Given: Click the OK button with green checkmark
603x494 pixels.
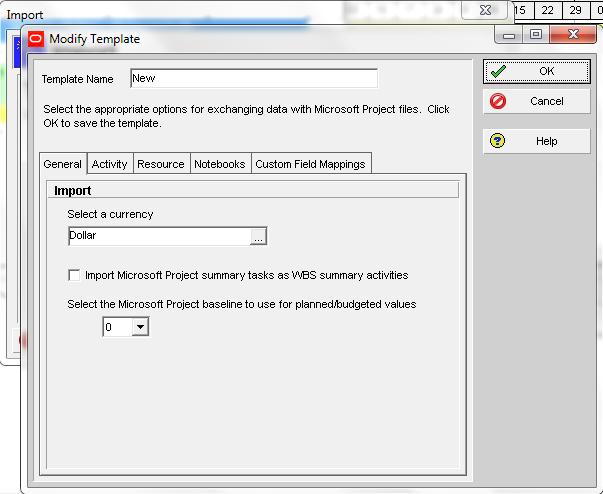Looking at the screenshot, I should point(536,71).
